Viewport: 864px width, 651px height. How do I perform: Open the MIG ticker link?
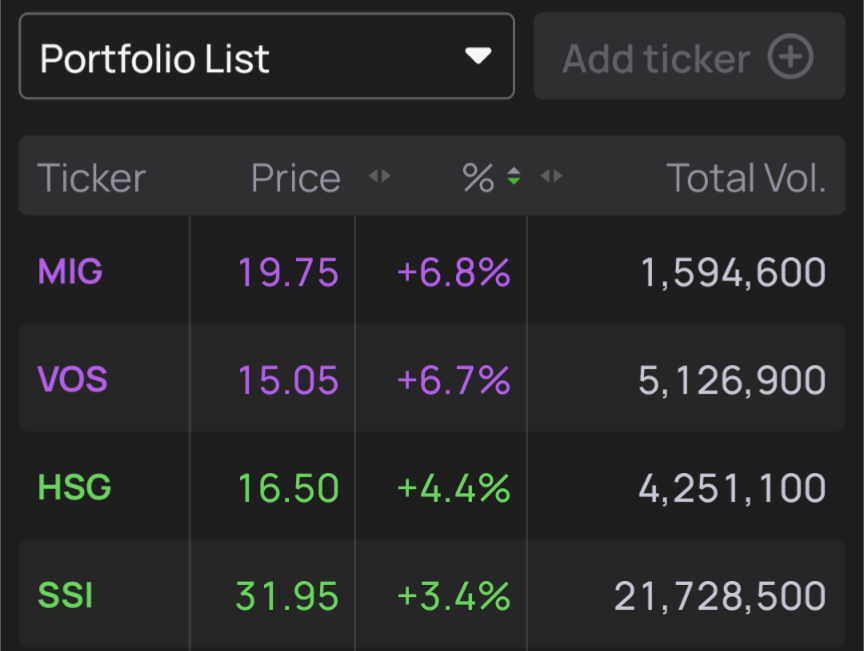[70, 271]
